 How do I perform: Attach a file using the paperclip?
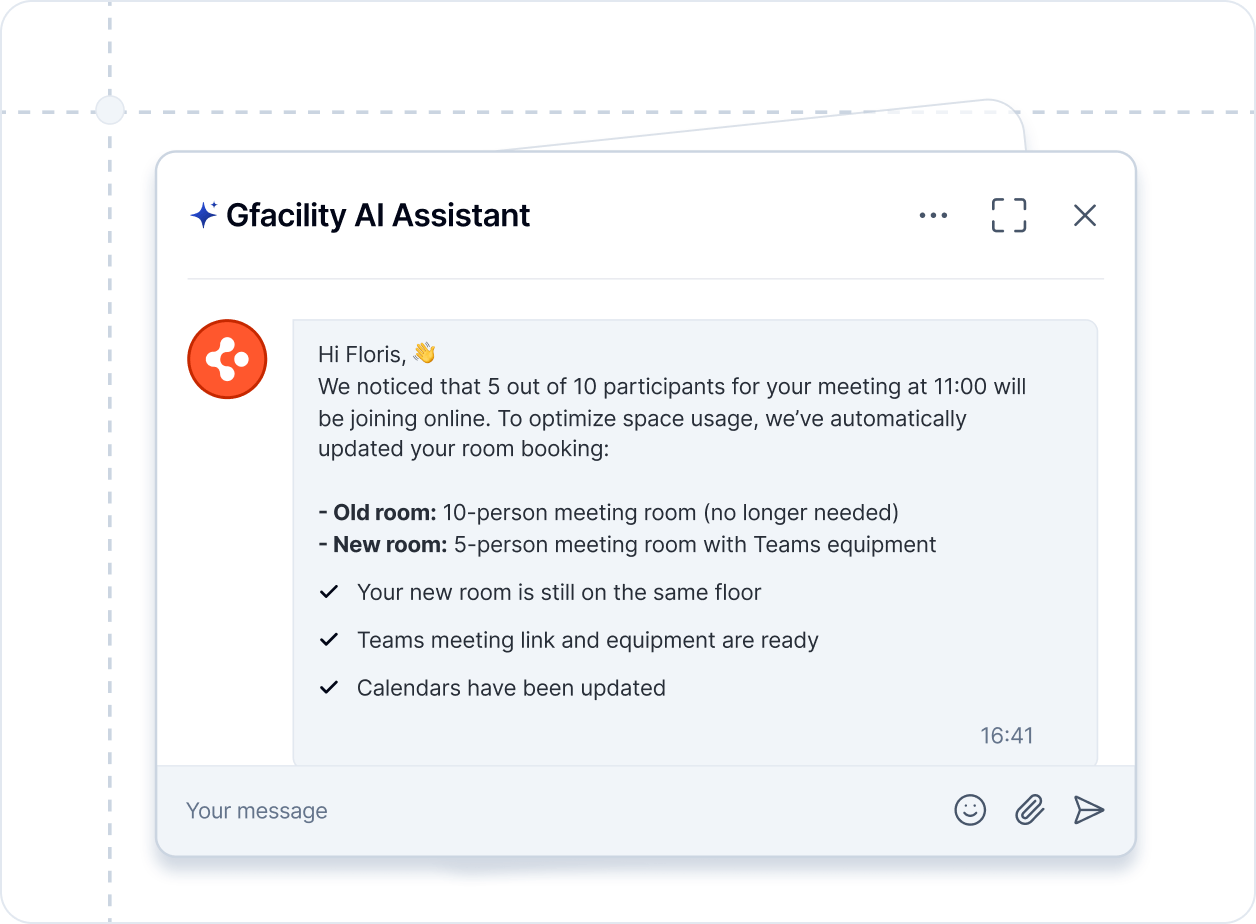coord(1029,810)
